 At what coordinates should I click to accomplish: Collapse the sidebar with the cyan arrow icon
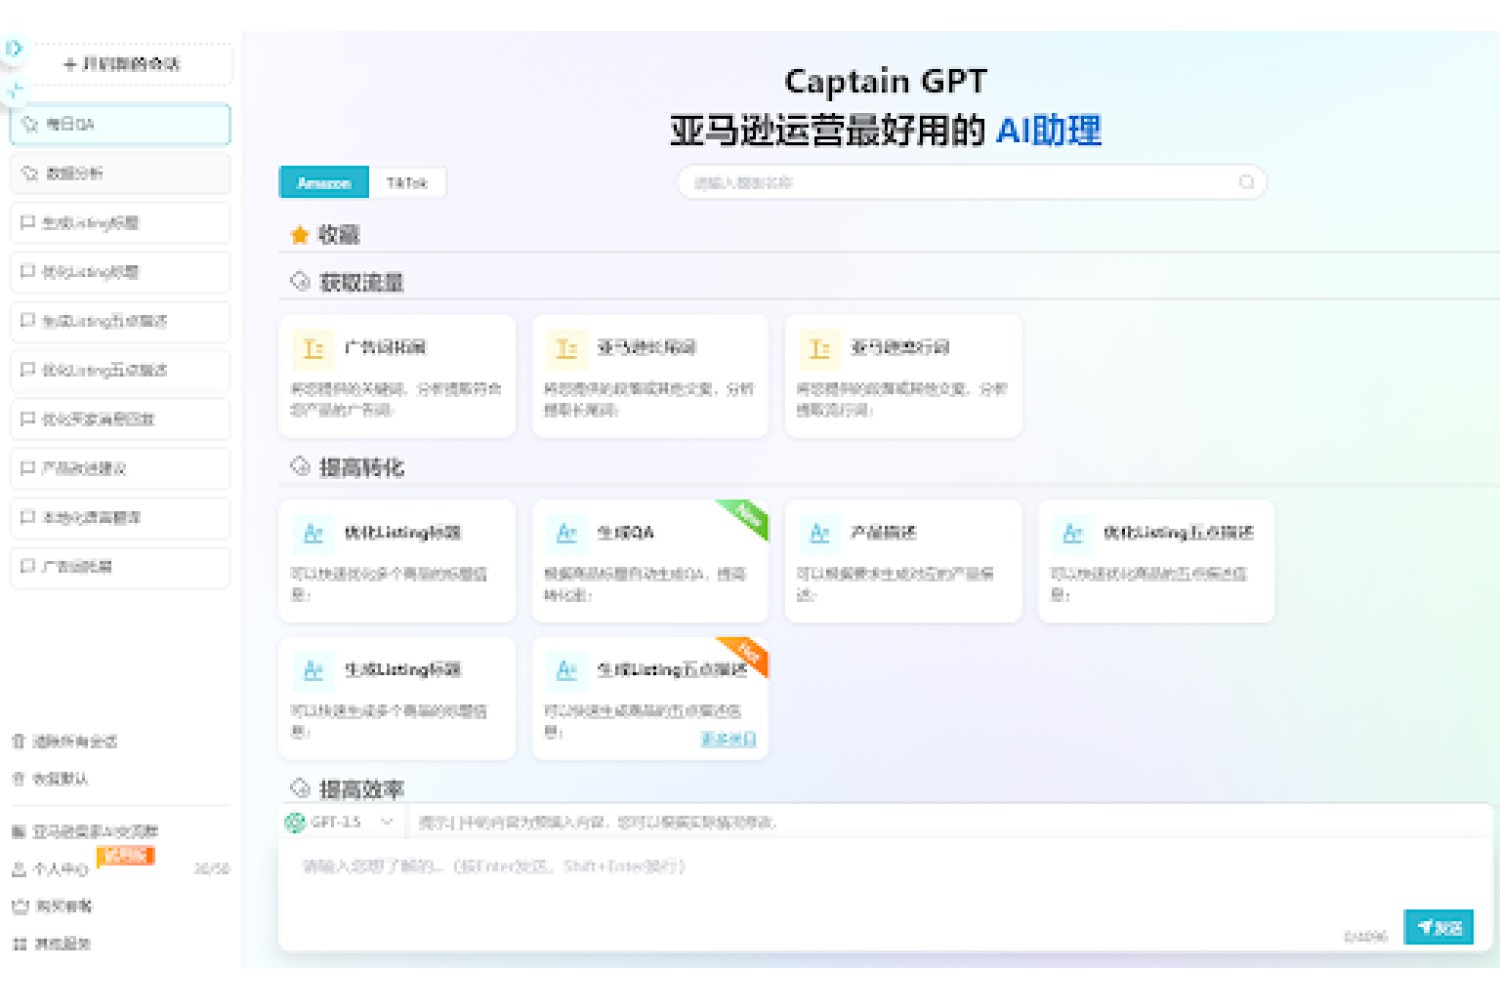(13, 47)
